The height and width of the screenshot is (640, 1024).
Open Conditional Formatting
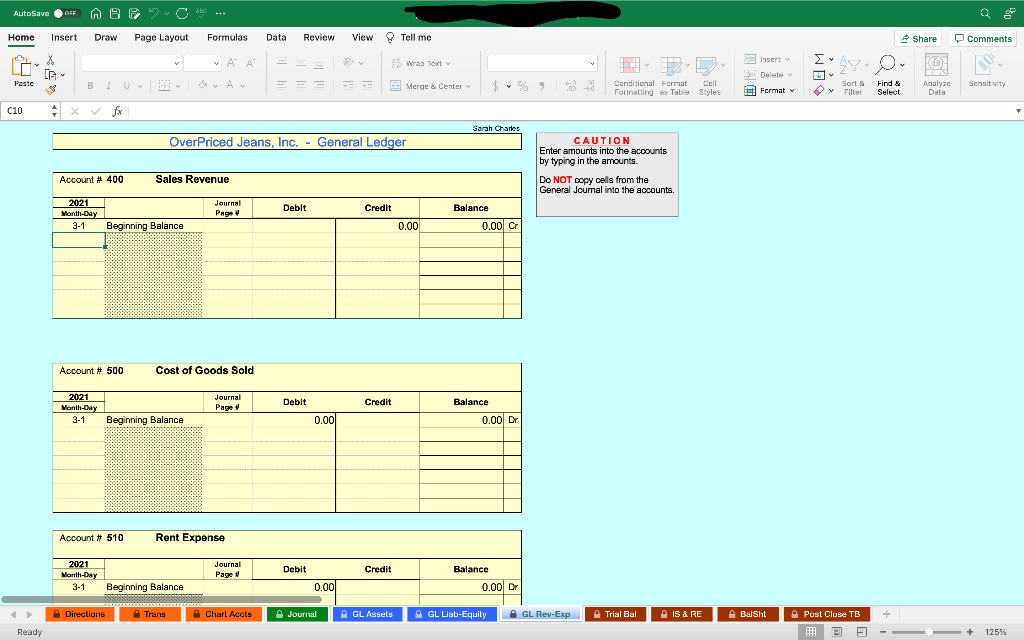tap(633, 76)
